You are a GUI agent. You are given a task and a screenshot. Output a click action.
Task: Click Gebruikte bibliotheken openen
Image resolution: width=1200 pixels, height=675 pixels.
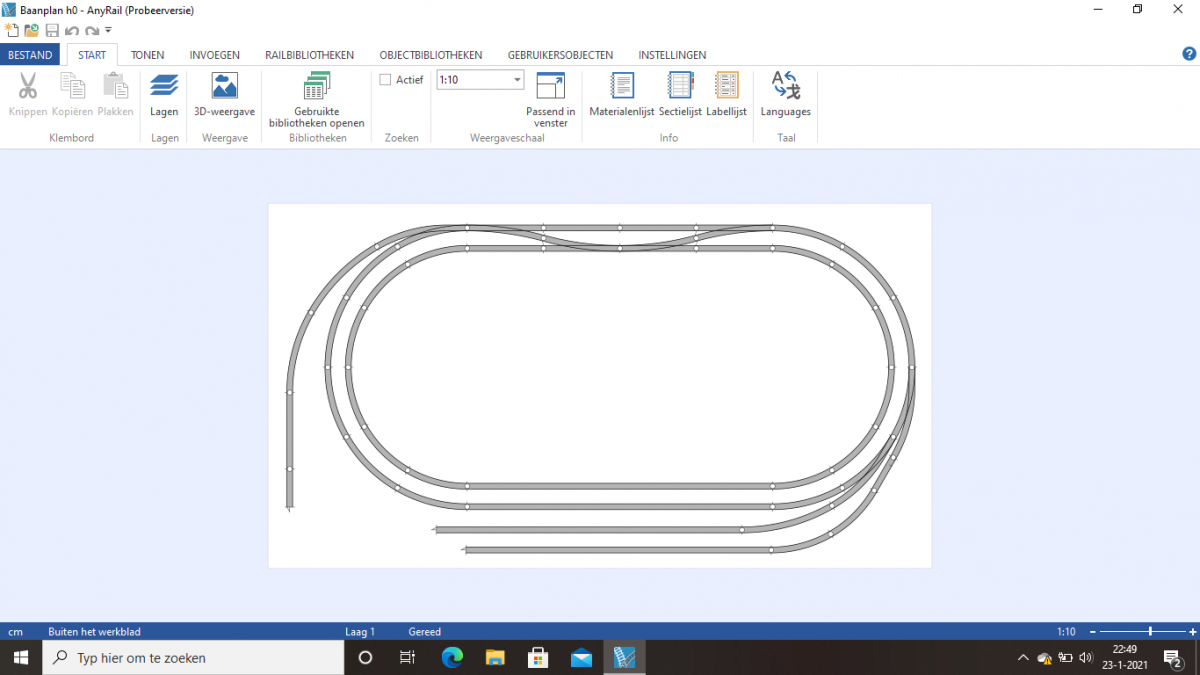(317, 100)
